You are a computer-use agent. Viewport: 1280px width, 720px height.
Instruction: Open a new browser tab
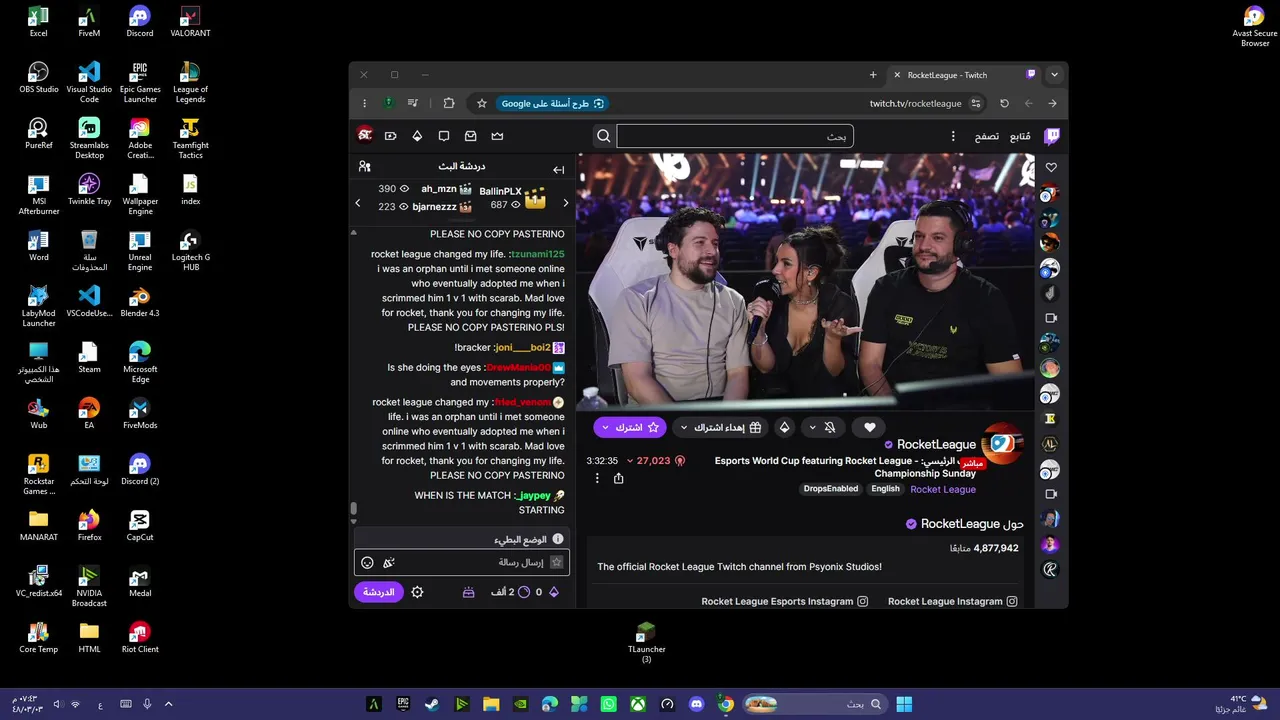coord(873,75)
